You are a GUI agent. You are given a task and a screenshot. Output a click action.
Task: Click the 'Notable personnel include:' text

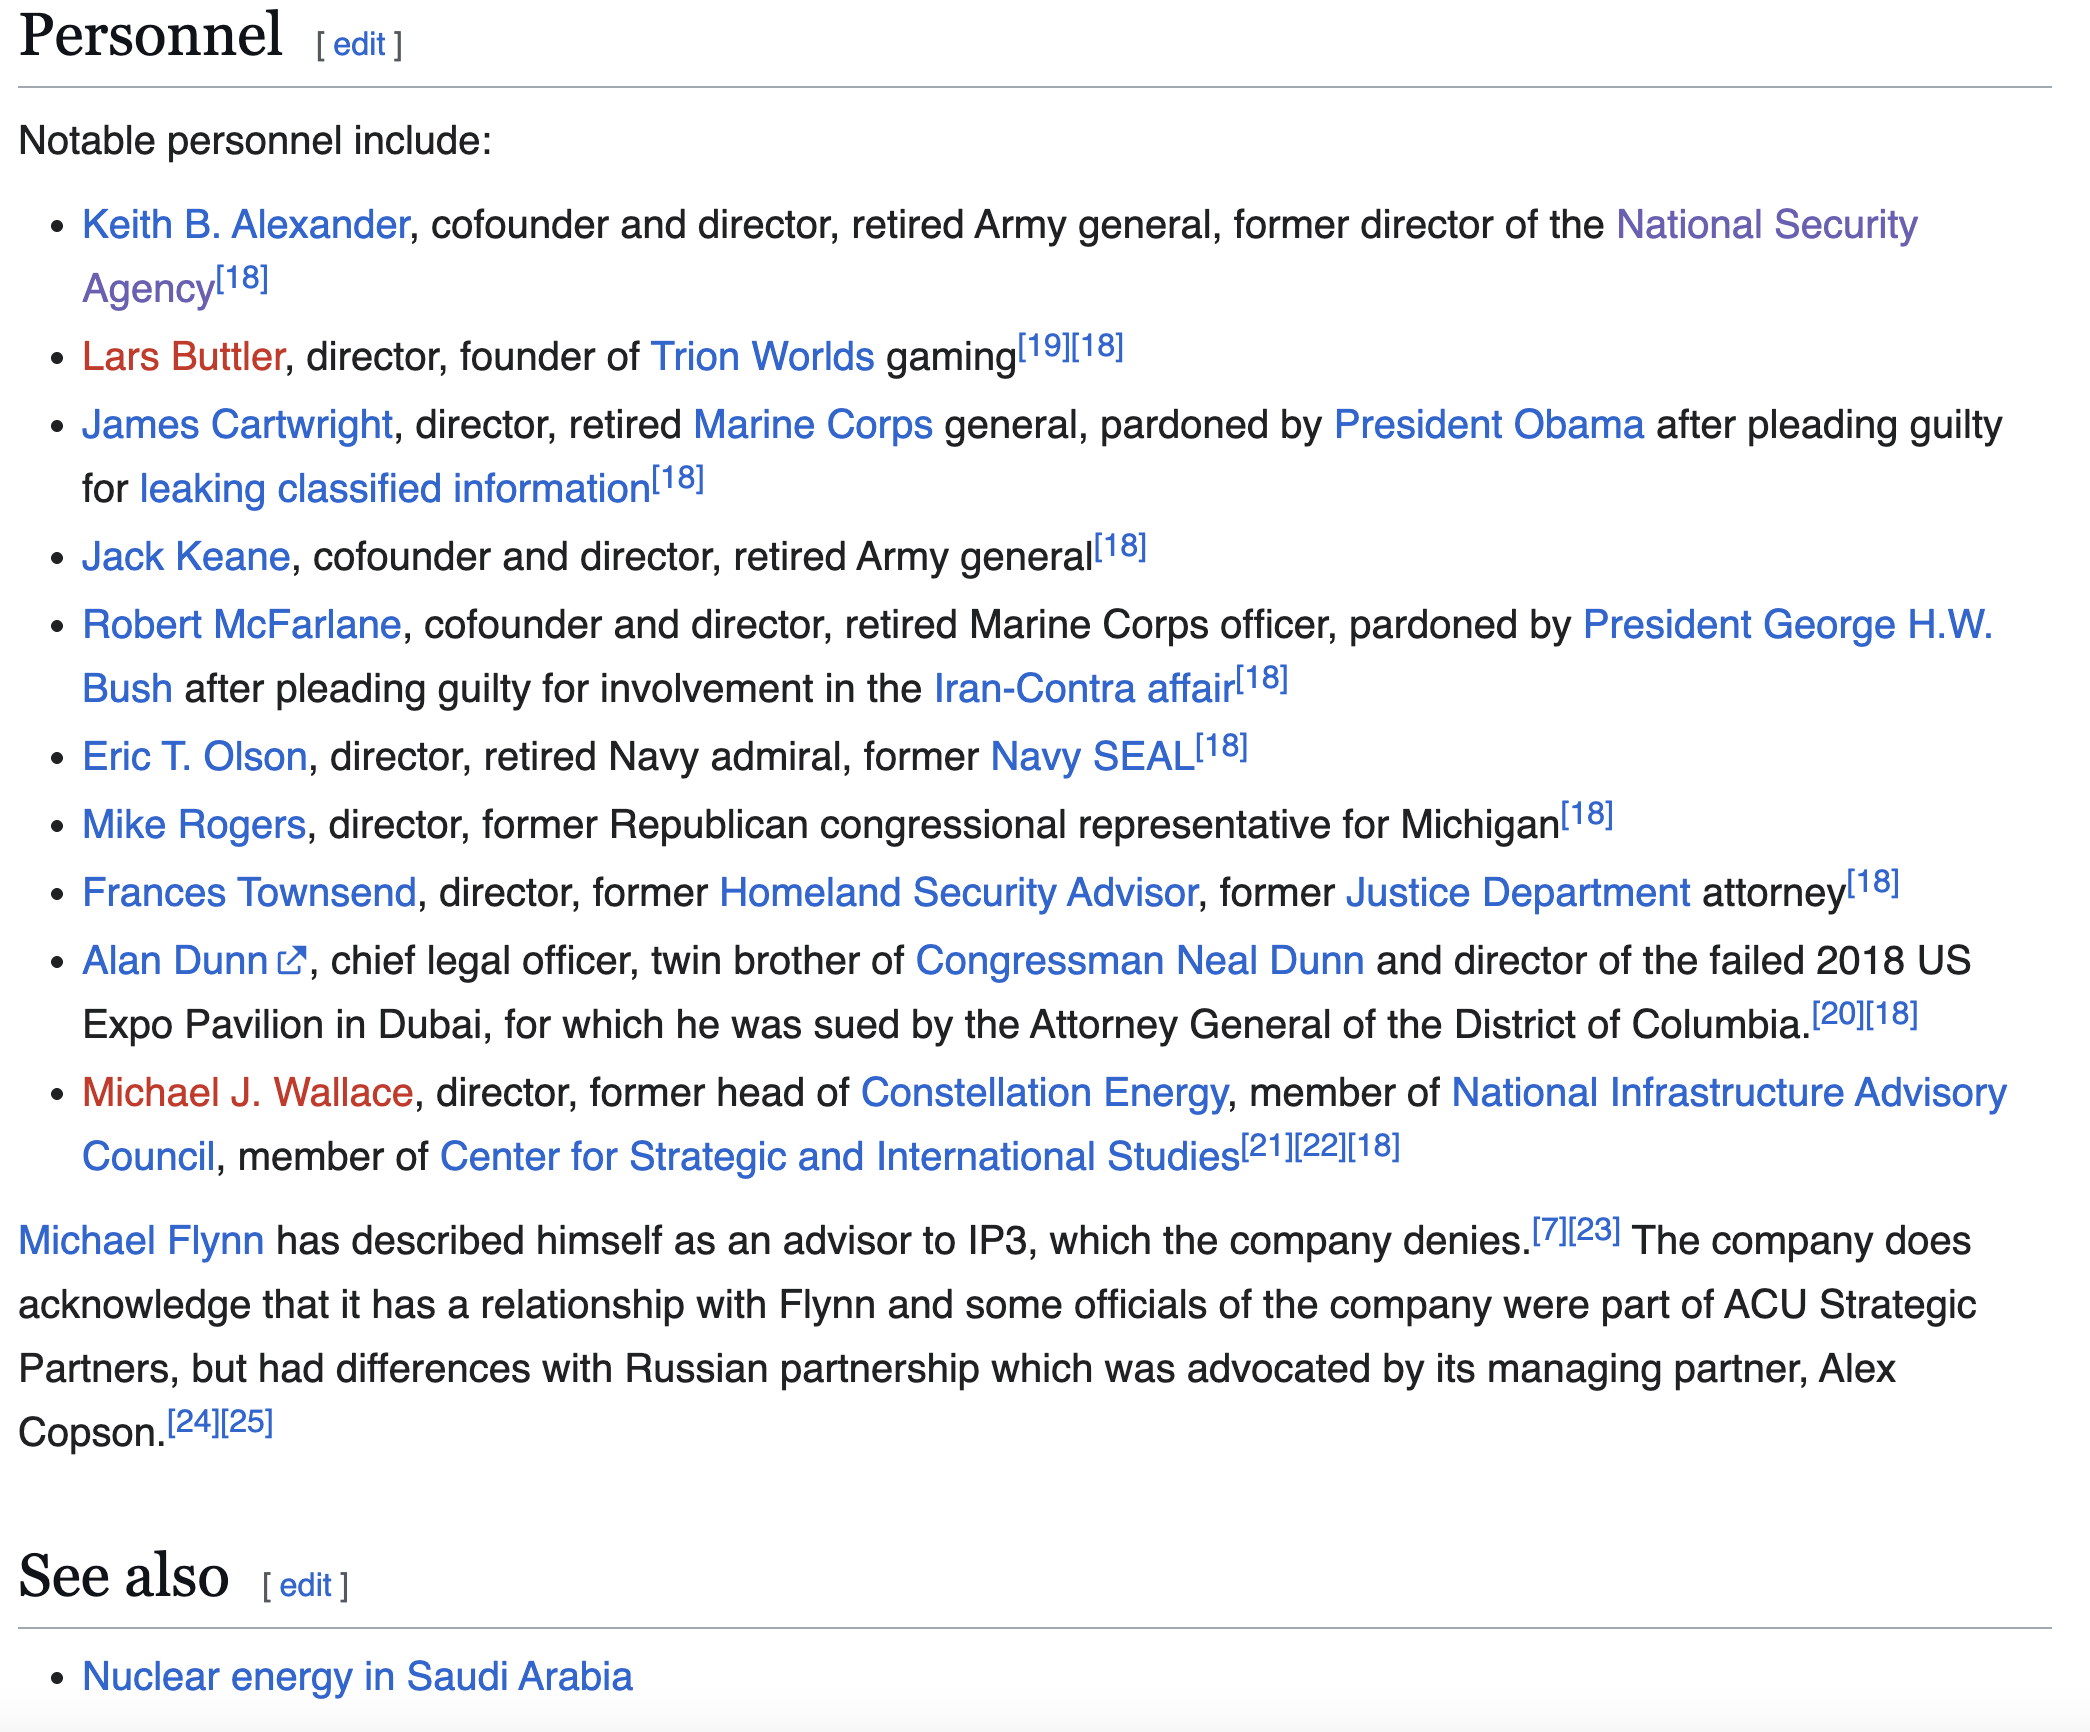tap(255, 141)
